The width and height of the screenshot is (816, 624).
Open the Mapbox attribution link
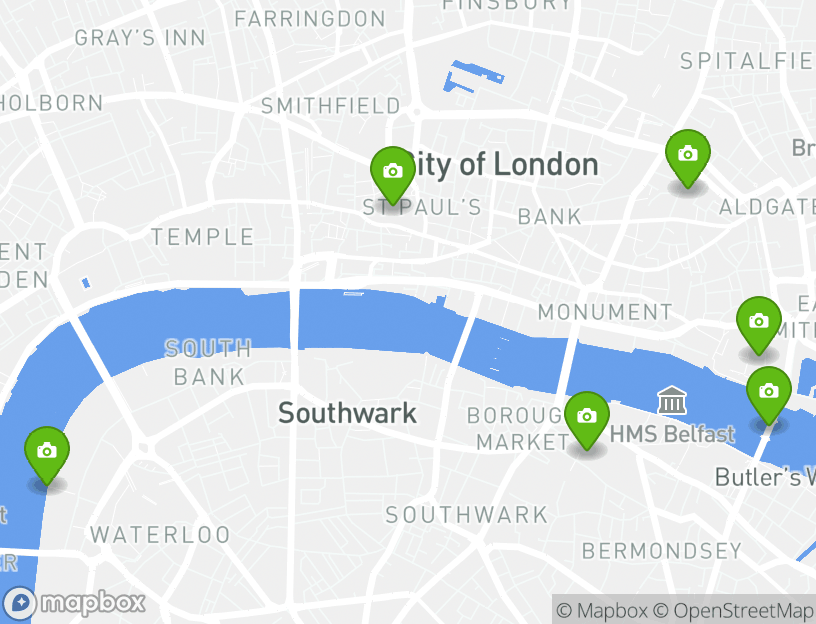pos(602,610)
